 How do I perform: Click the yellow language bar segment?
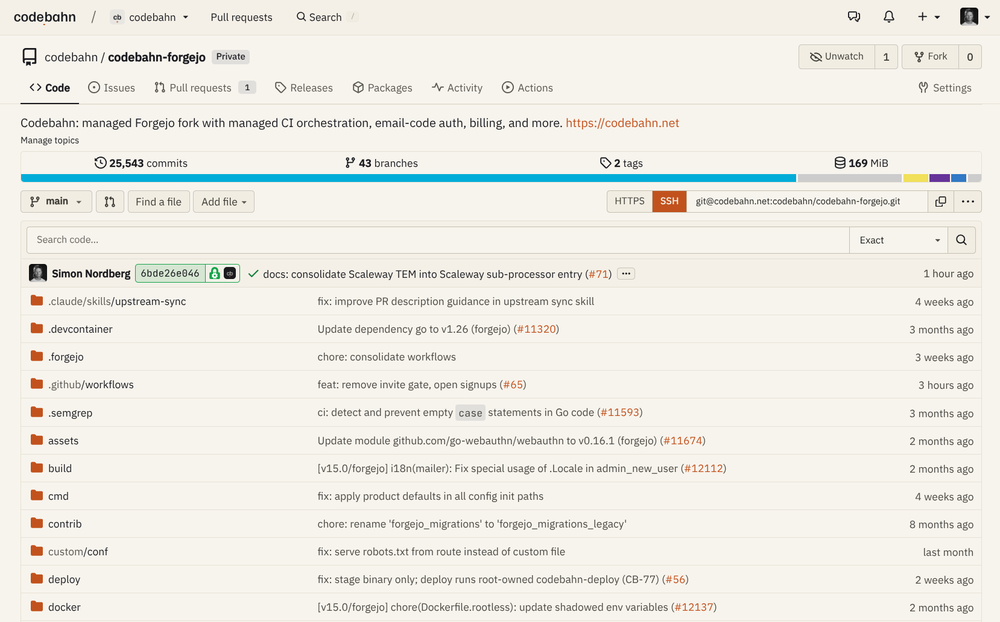pyautogui.click(x=915, y=178)
